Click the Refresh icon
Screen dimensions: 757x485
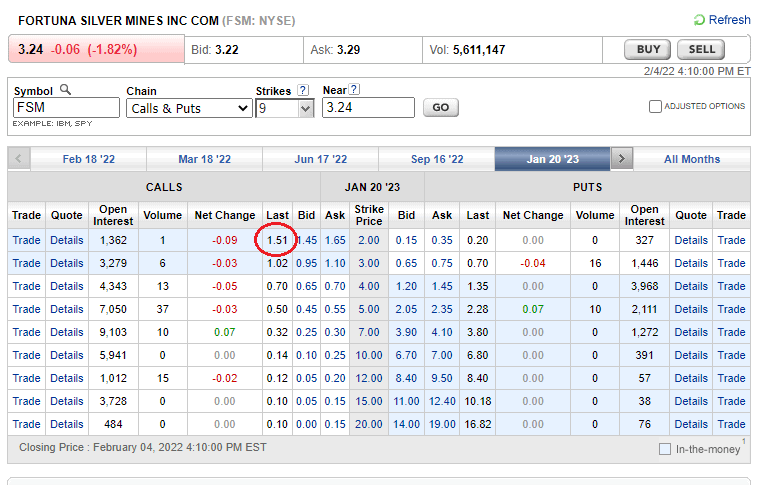pos(699,20)
